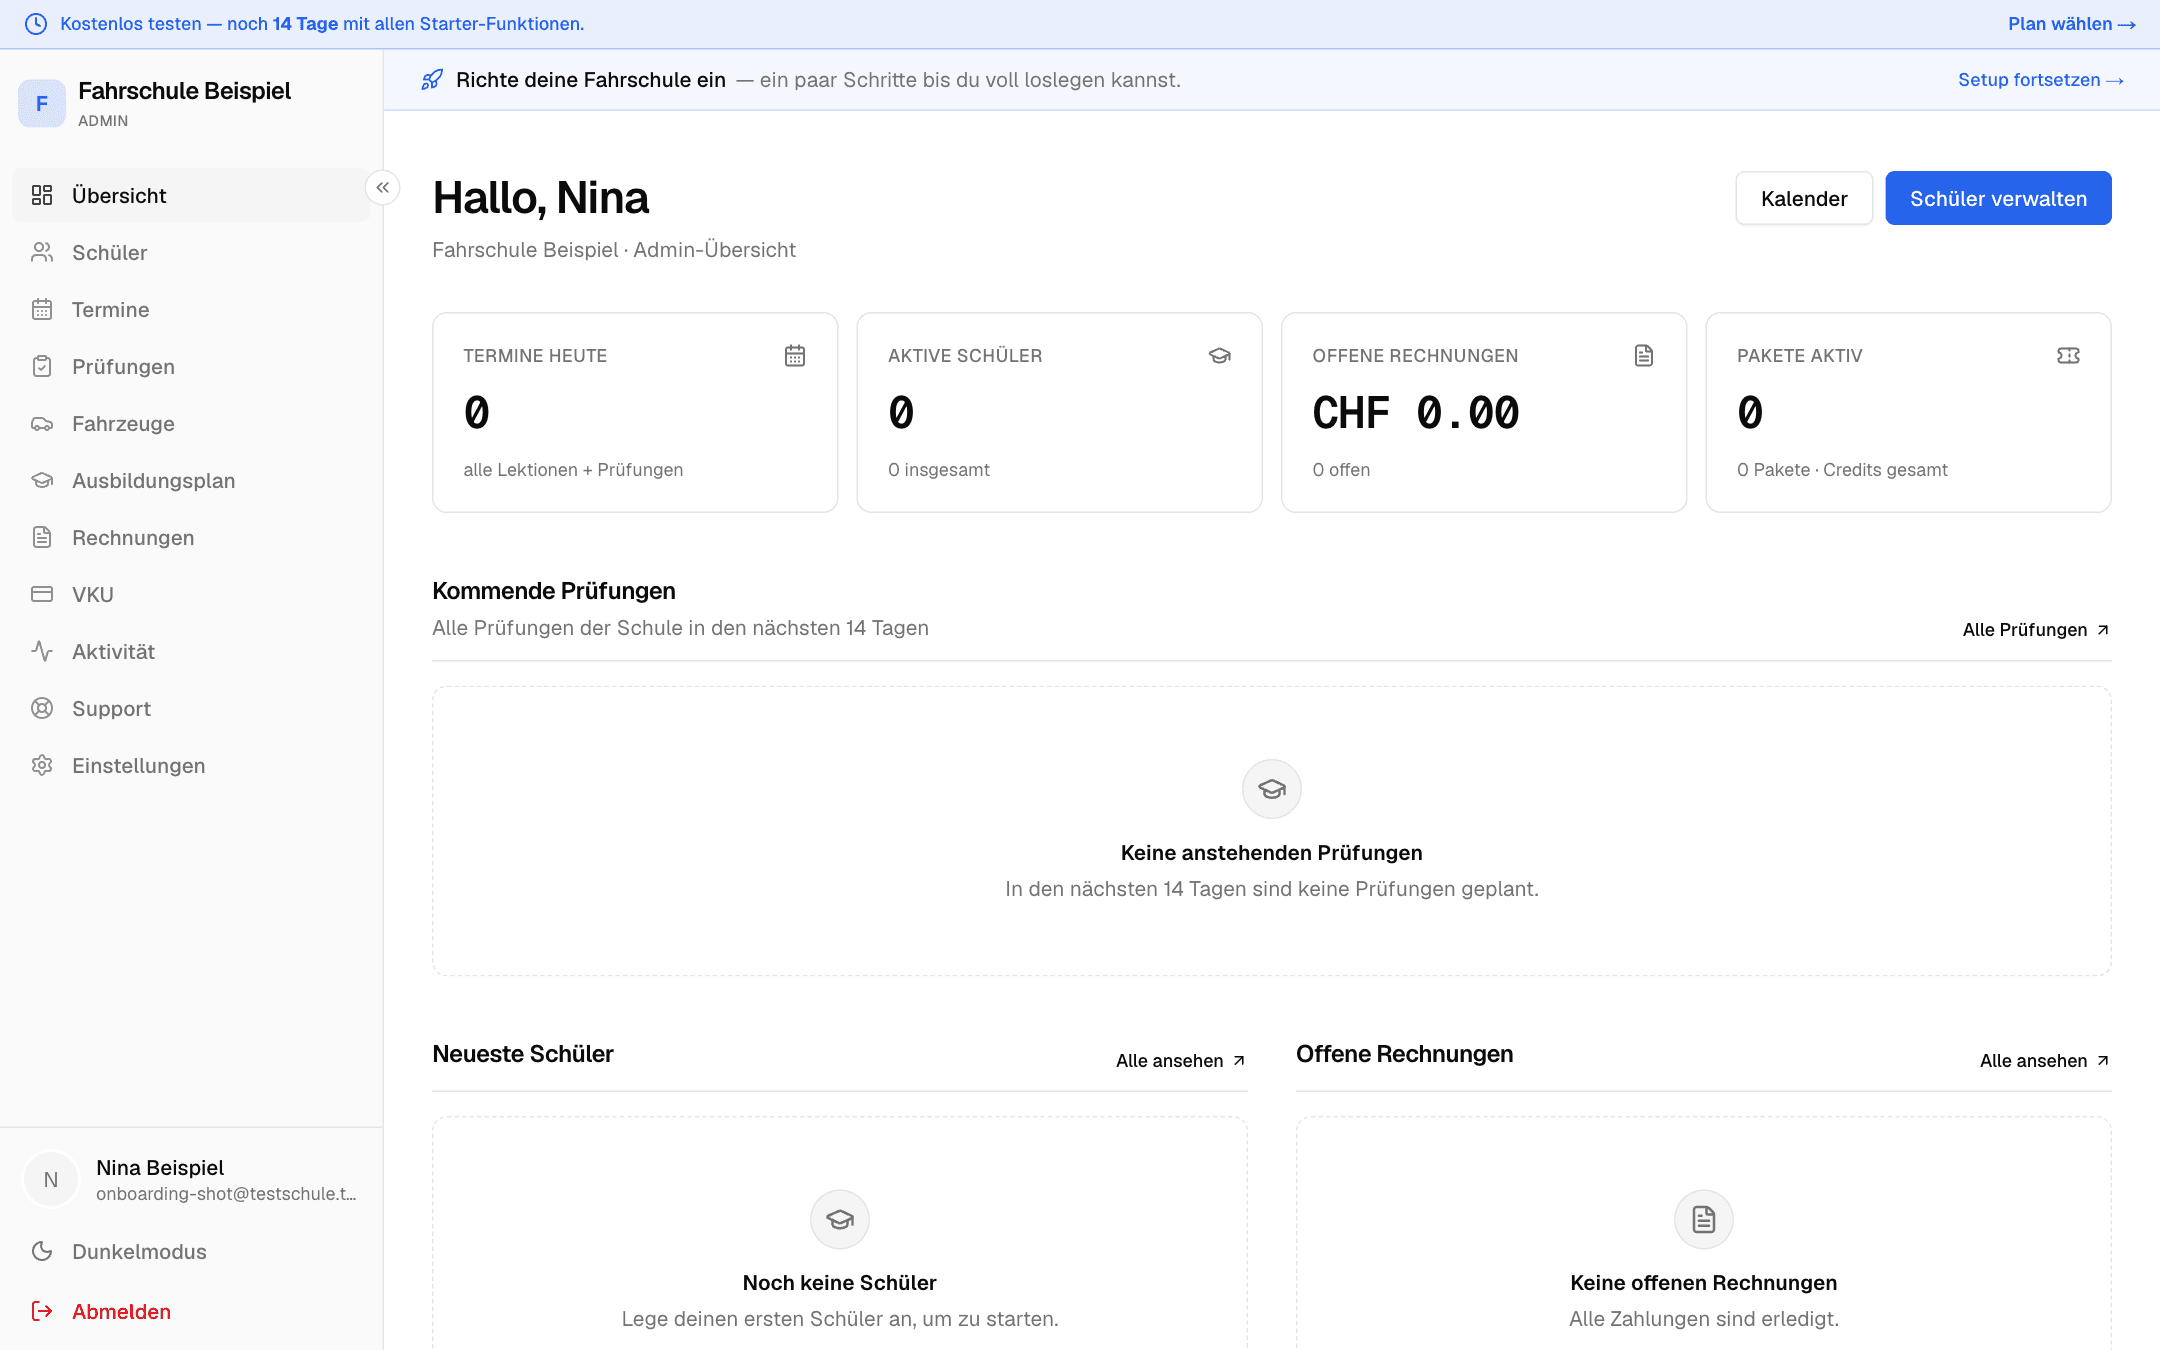
Task: Click the Support lifebuoy icon in sidebar
Action: point(42,708)
